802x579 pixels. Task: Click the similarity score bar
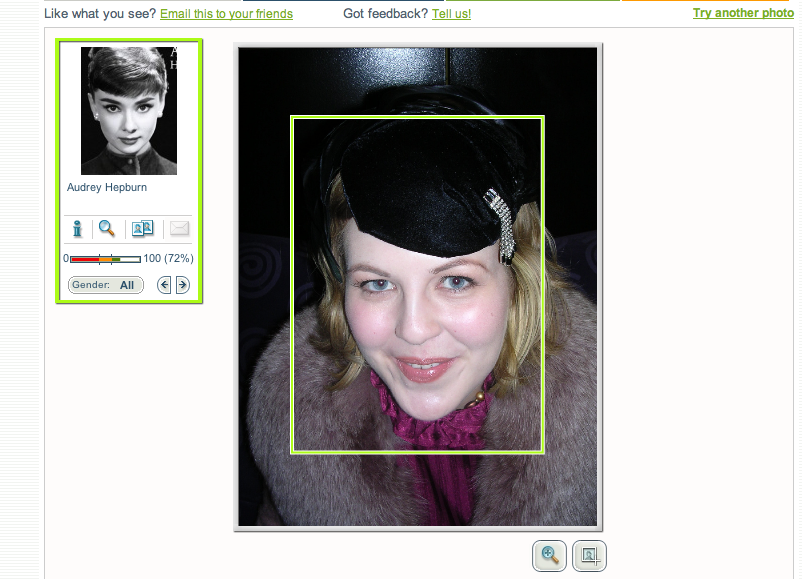click(x=105, y=259)
